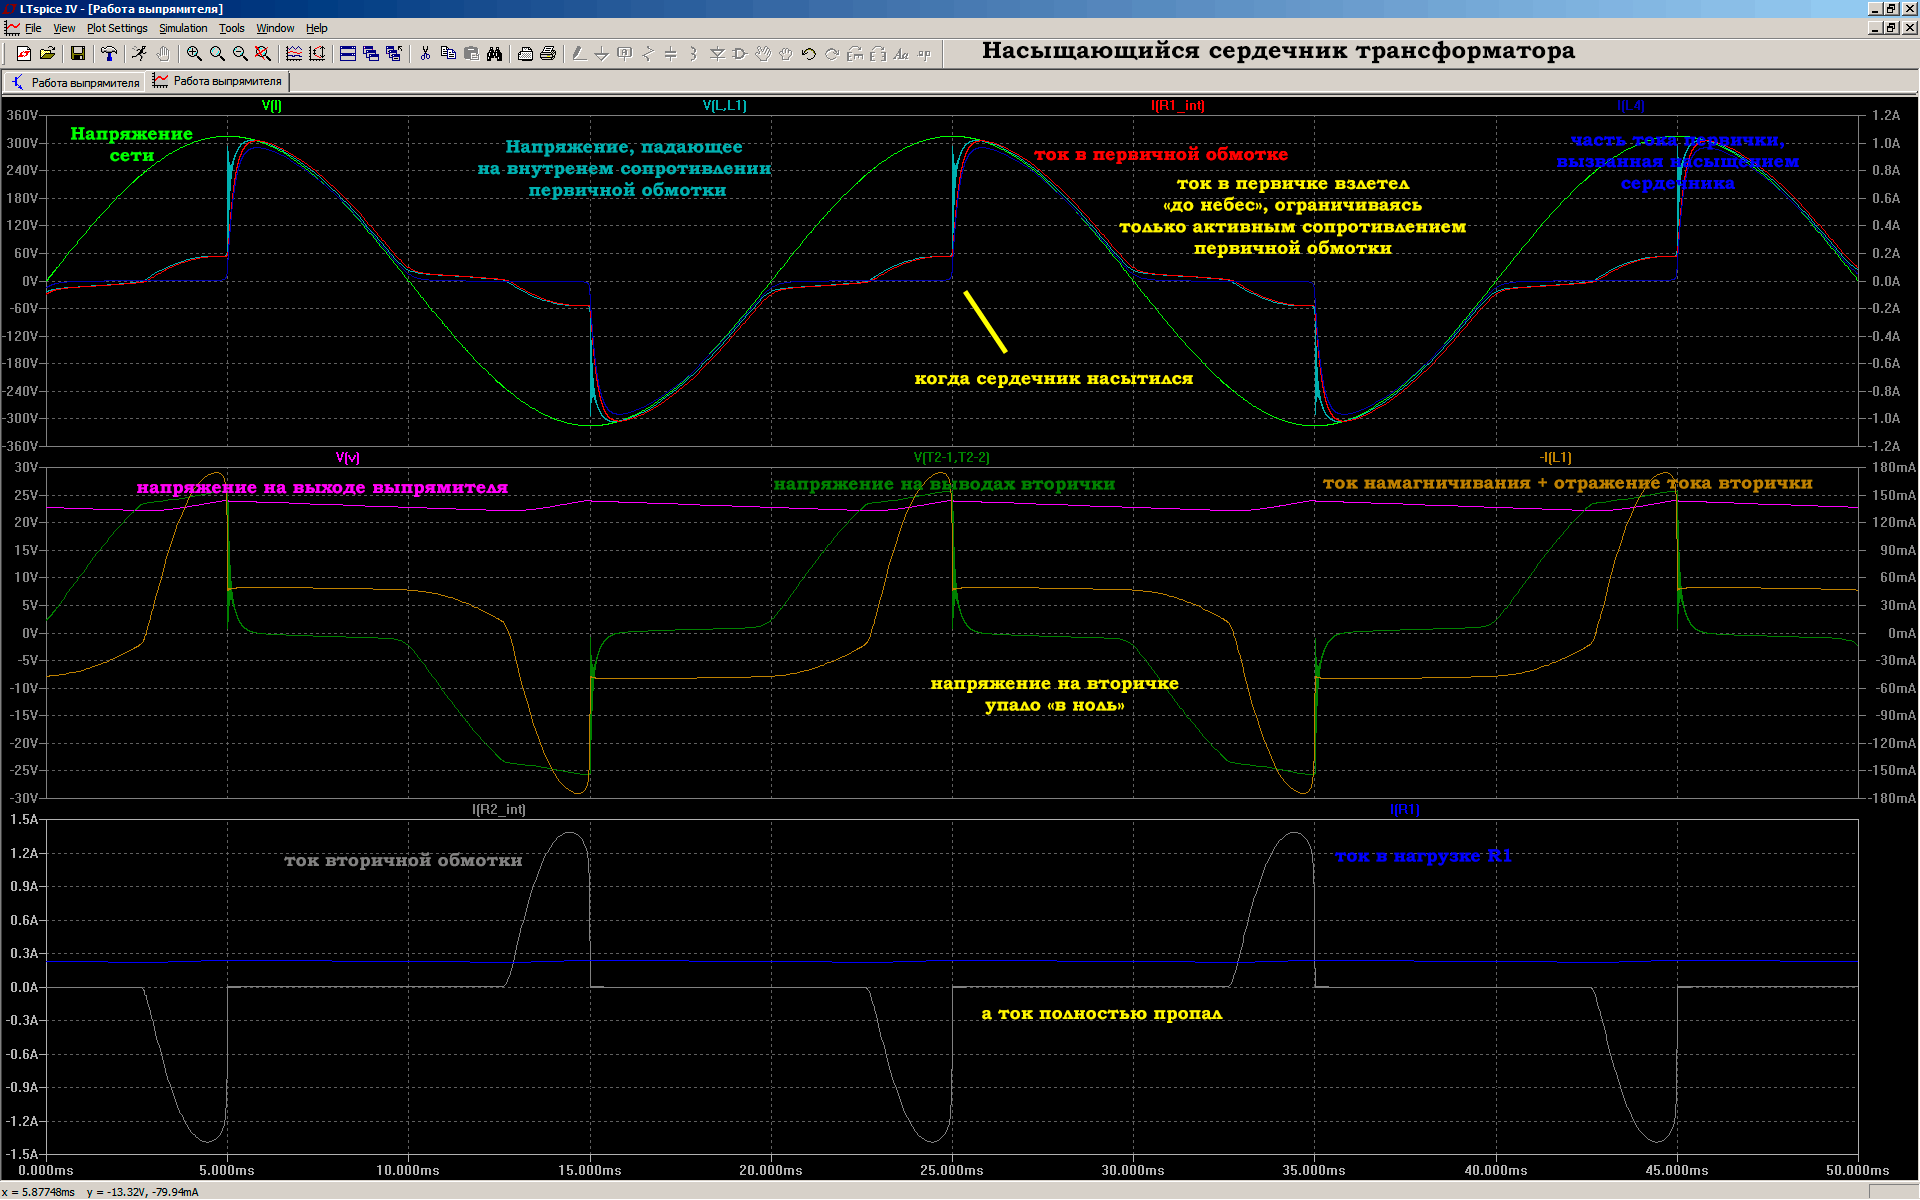
Task: Click the Paste clipboard icon
Action: tap(471, 54)
